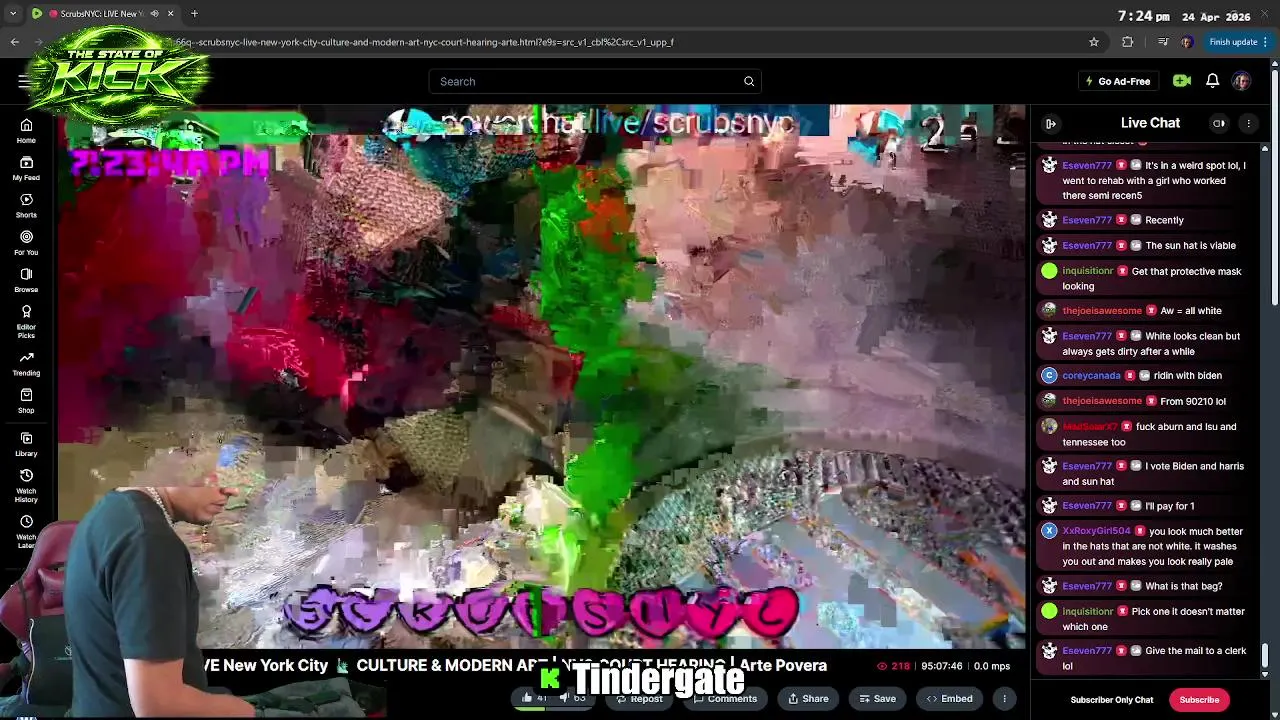View the Trending sidebar section

(26, 363)
